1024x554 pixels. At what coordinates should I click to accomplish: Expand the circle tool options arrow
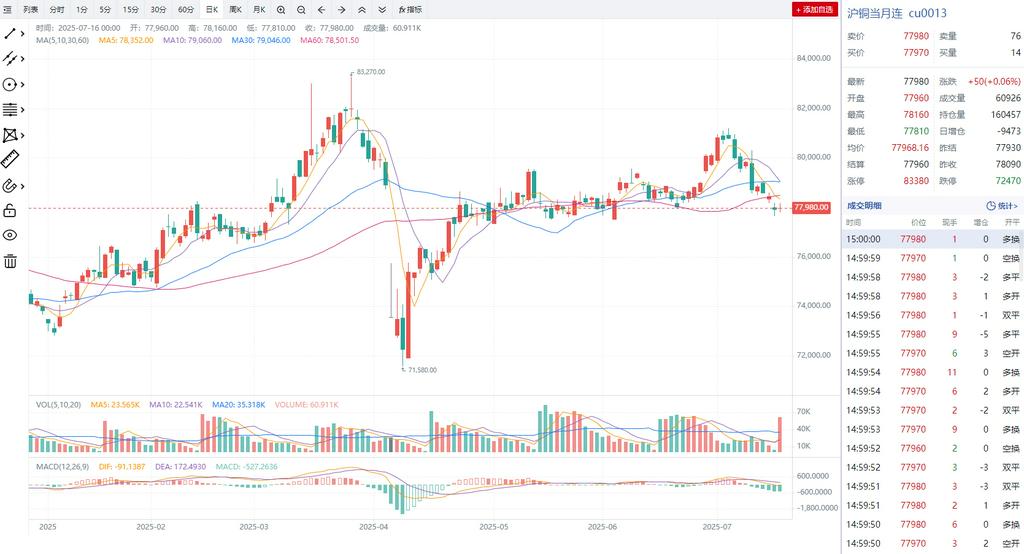tap(22, 85)
